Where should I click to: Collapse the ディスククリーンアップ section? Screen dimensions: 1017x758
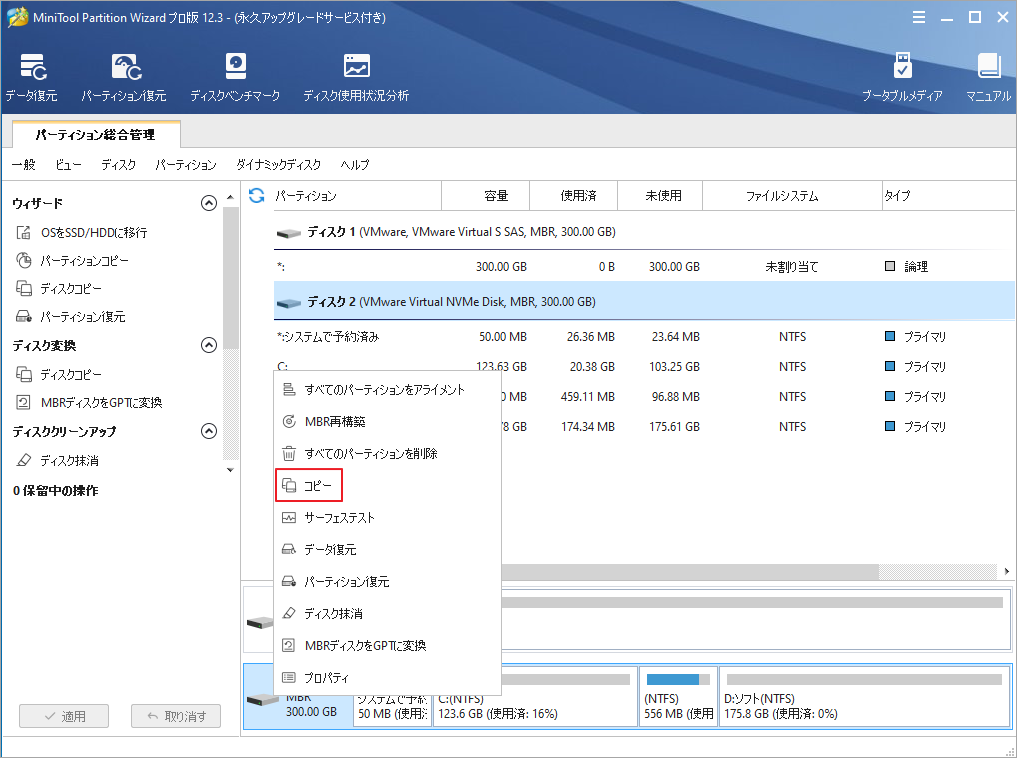pos(209,431)
